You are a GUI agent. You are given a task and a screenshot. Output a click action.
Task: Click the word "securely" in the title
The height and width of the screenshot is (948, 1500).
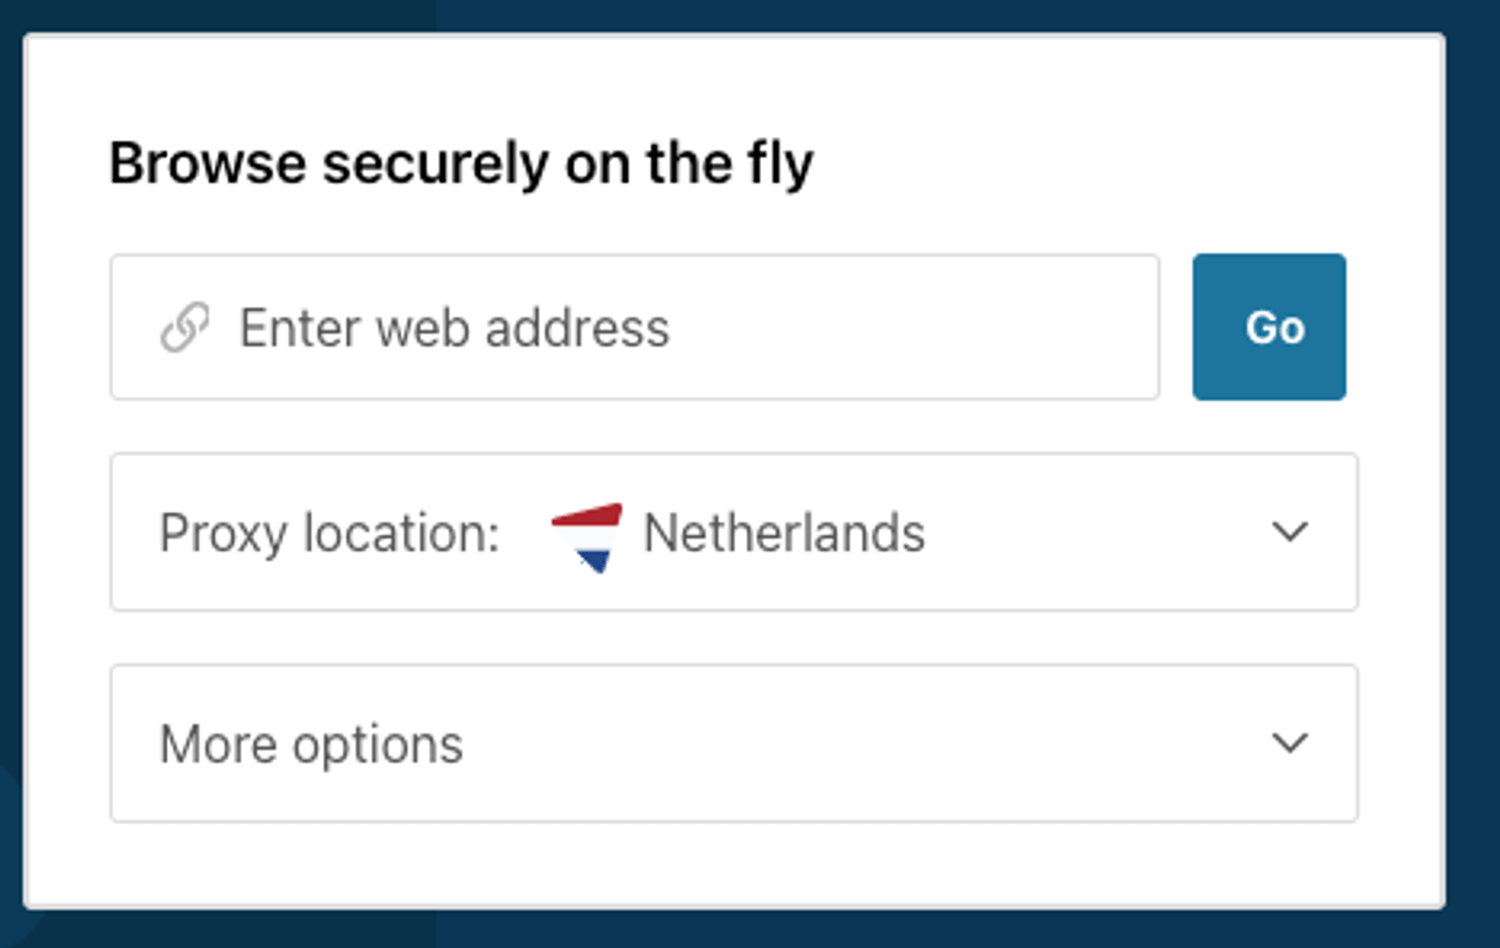(x=436, y=164)
